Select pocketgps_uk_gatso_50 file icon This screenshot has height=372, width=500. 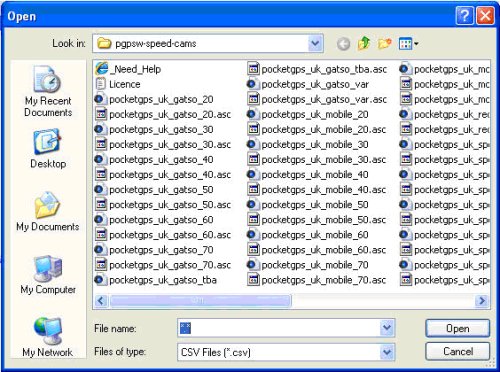click(x=100, y=189)
